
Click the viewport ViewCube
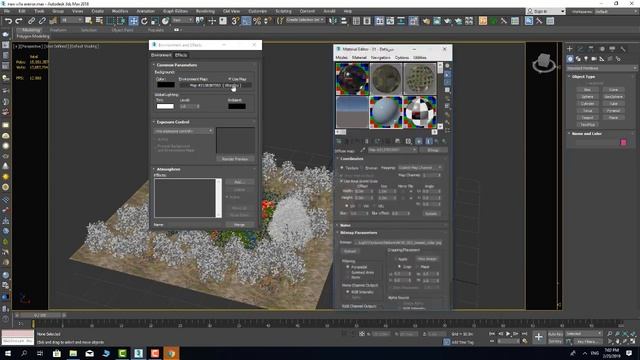(x=543, y=63)
